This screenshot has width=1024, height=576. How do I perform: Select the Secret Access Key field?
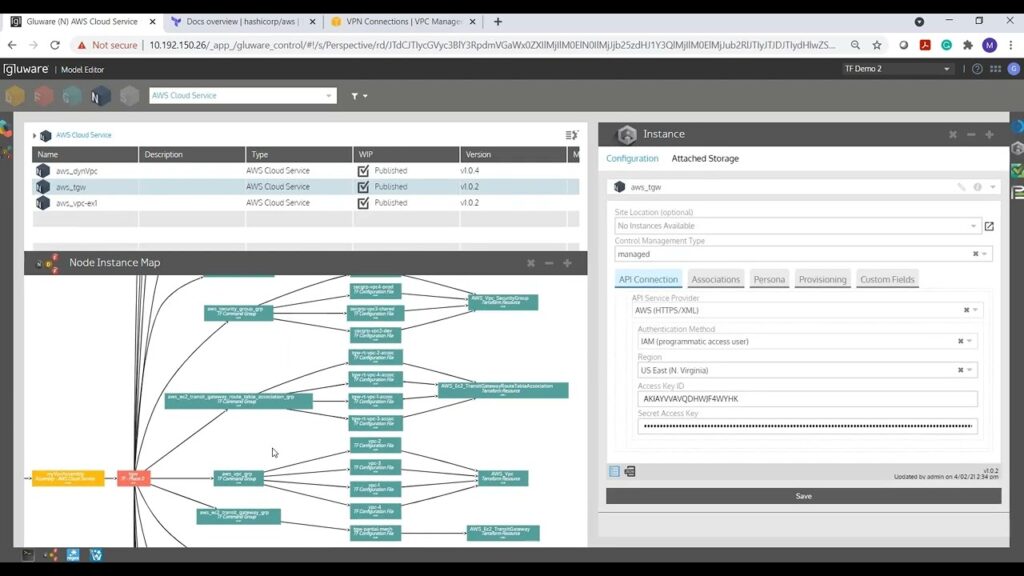click(x=803, y=426)
